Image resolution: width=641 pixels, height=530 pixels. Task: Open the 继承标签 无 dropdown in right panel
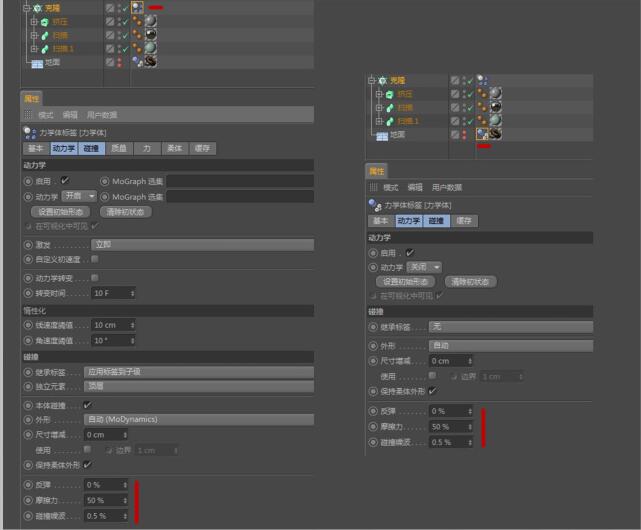[x=511, y=326]
